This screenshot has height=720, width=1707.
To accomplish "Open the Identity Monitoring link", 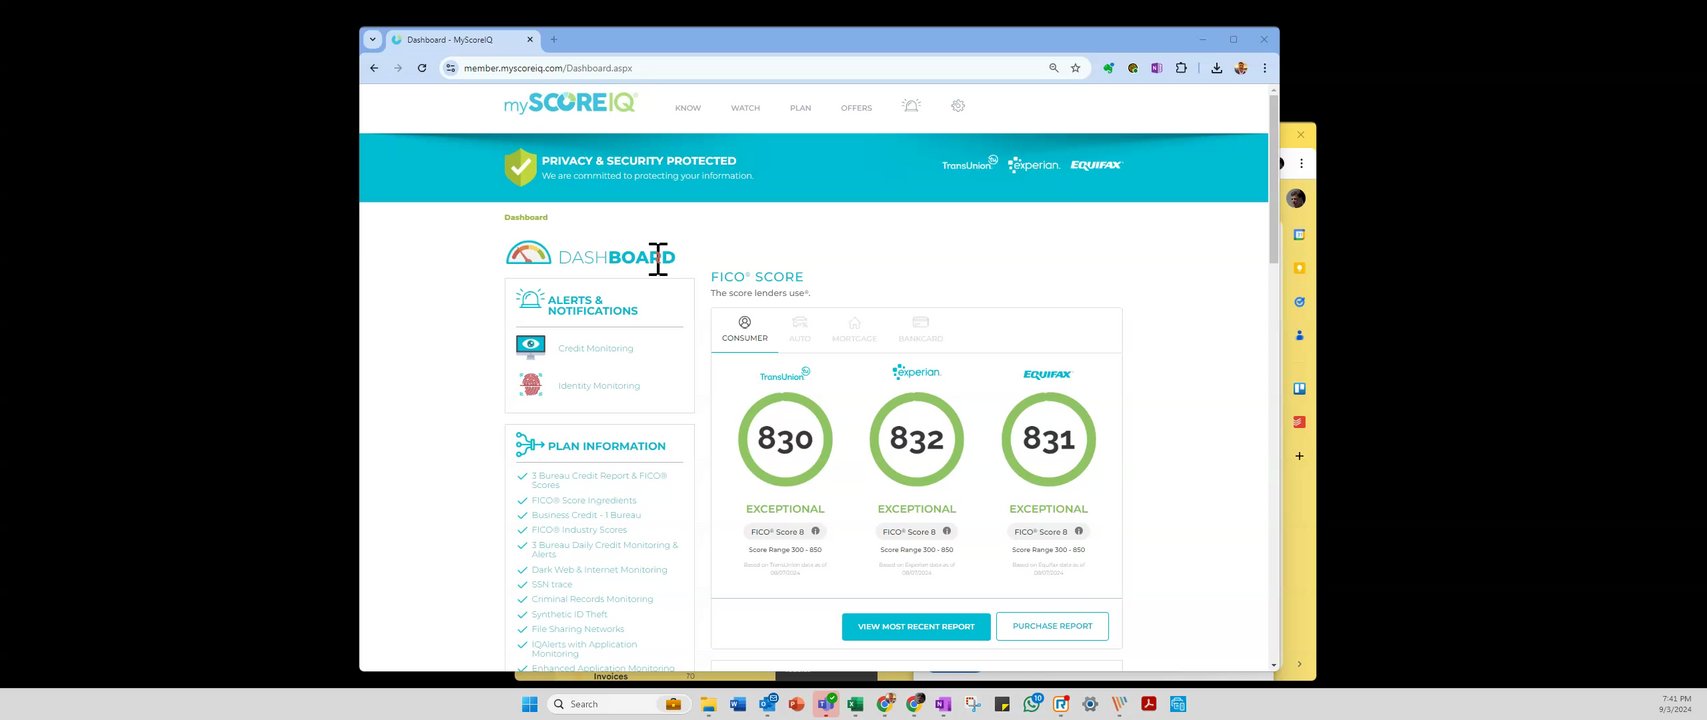I will point(599,385).
